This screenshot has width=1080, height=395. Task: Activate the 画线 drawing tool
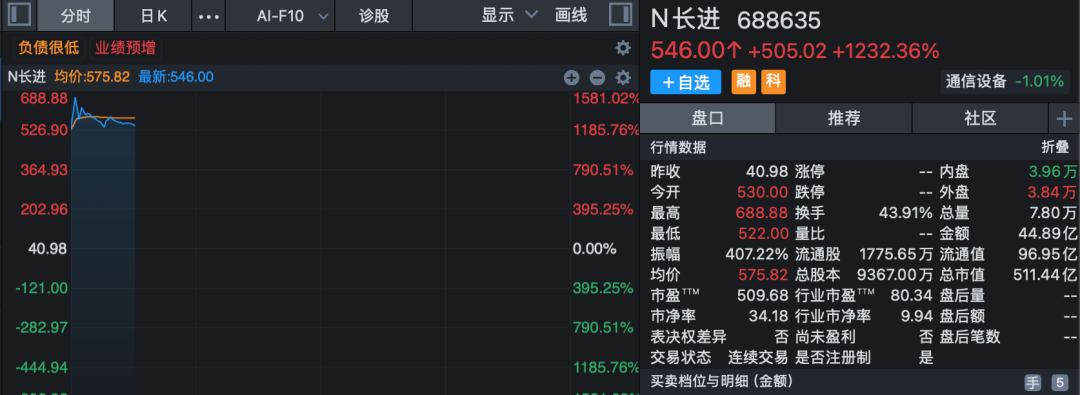pyautogui.click(x=571, y=15)
